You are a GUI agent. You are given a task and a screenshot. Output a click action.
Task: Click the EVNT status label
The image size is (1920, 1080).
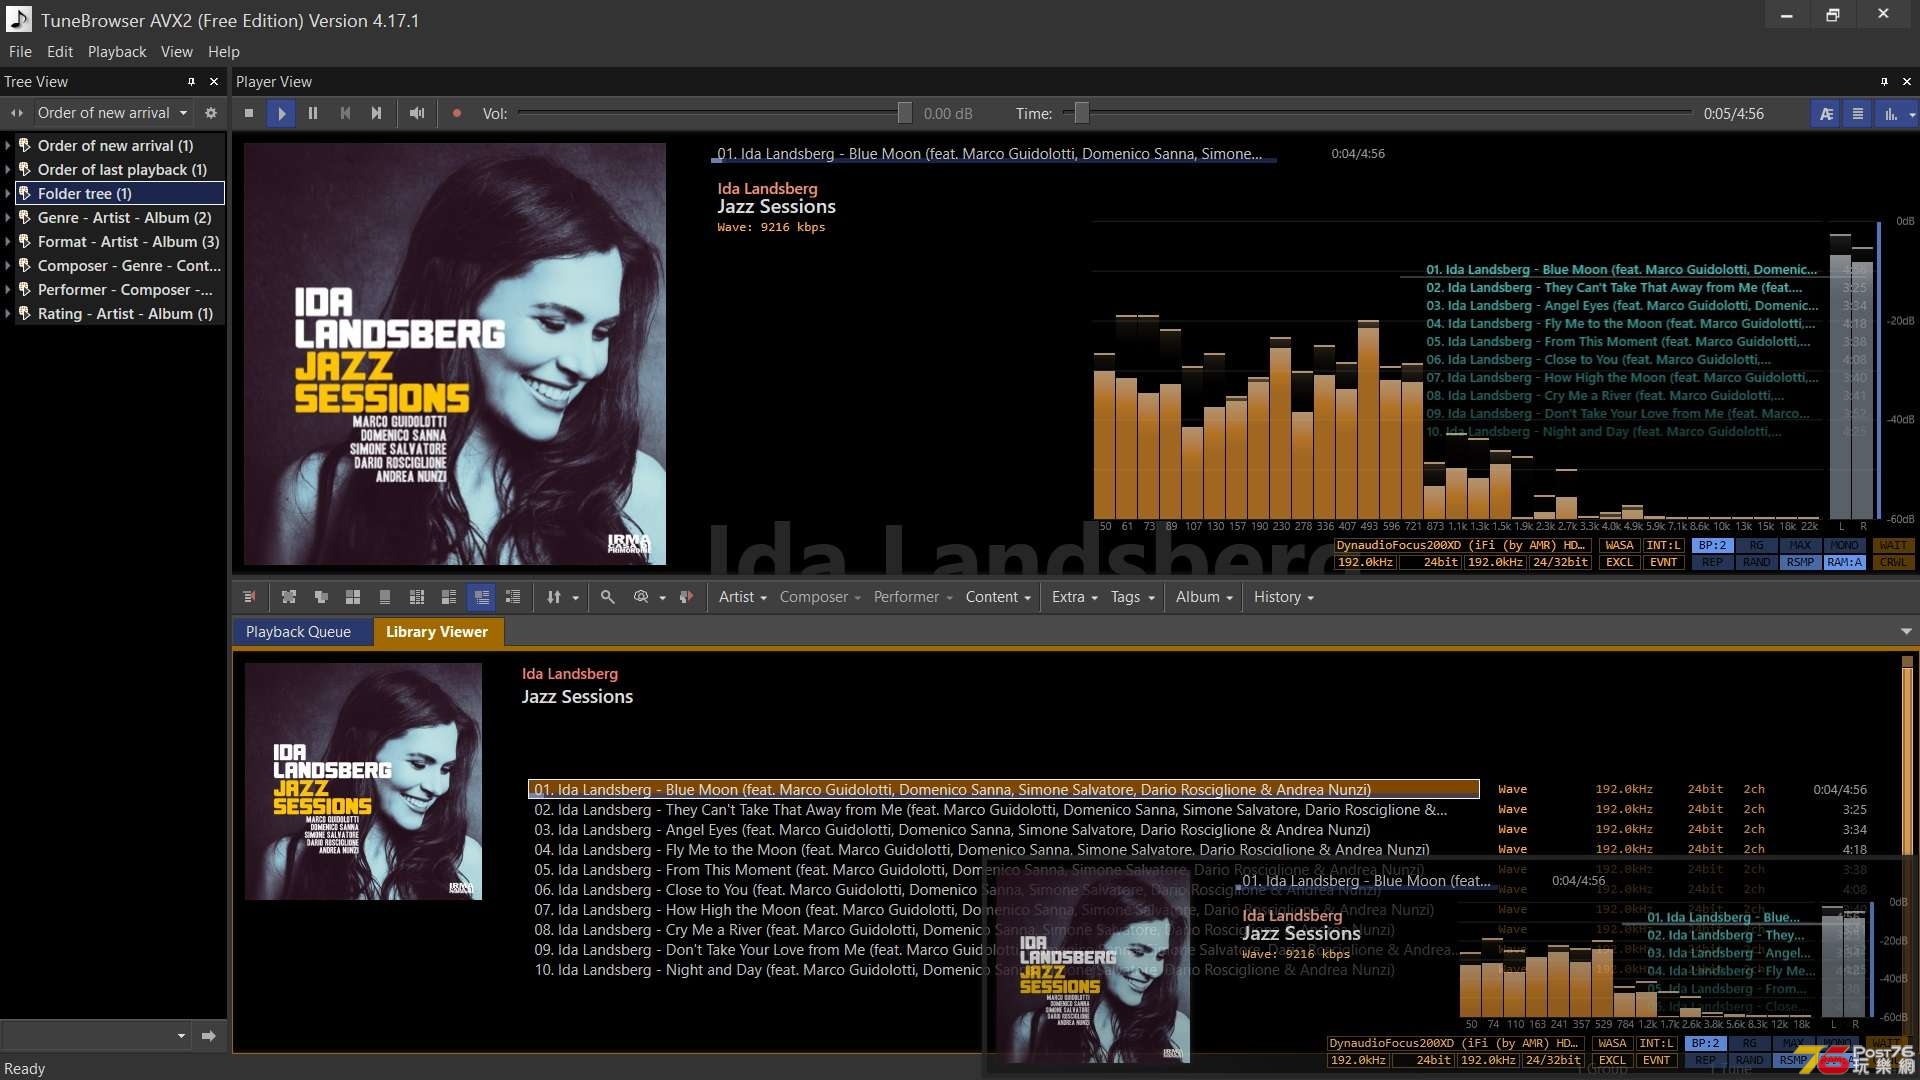1663,562
